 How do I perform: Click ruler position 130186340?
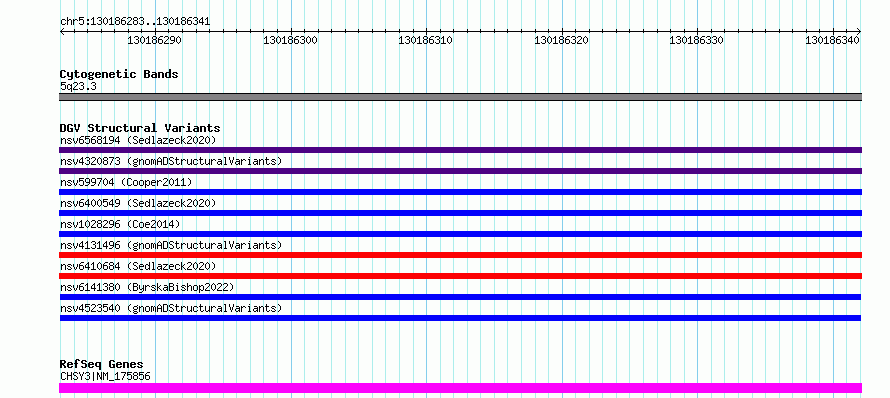(x=833, y=40)
